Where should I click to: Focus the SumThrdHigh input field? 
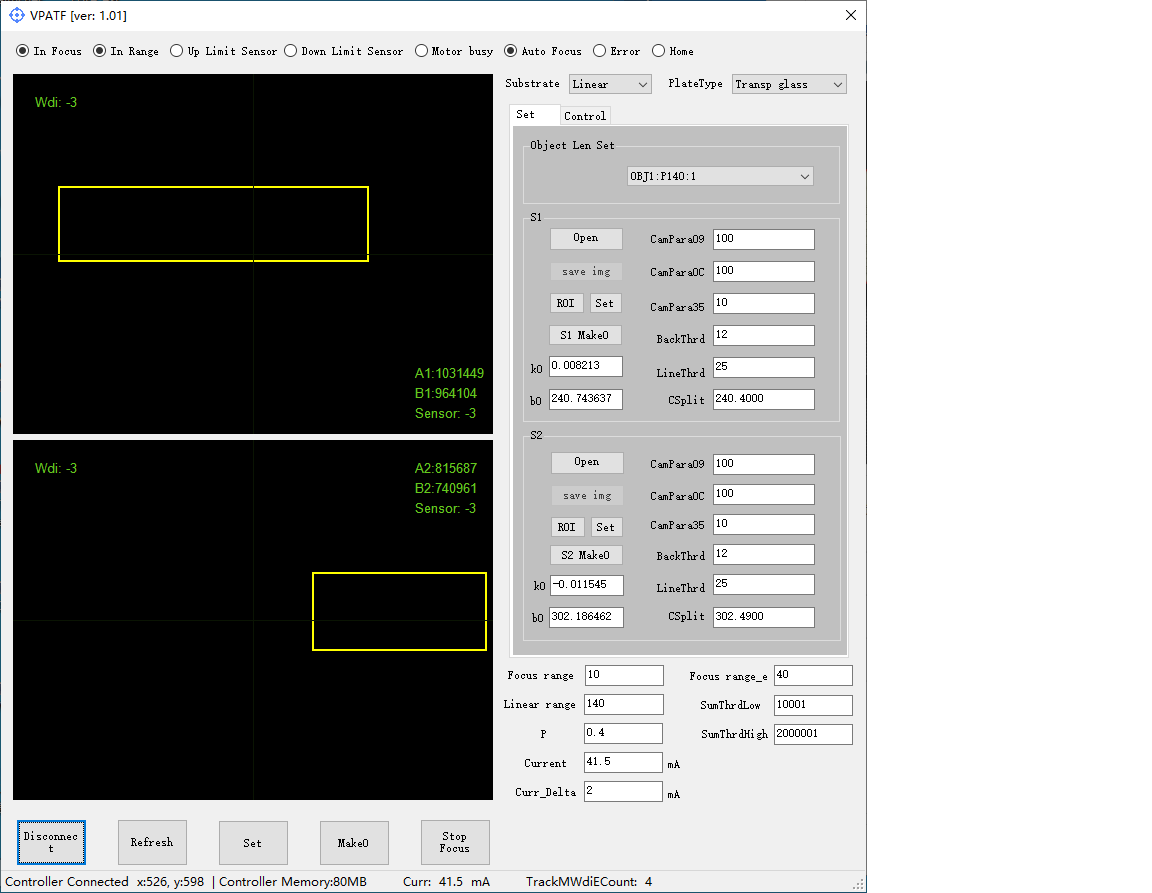point(813,734)
